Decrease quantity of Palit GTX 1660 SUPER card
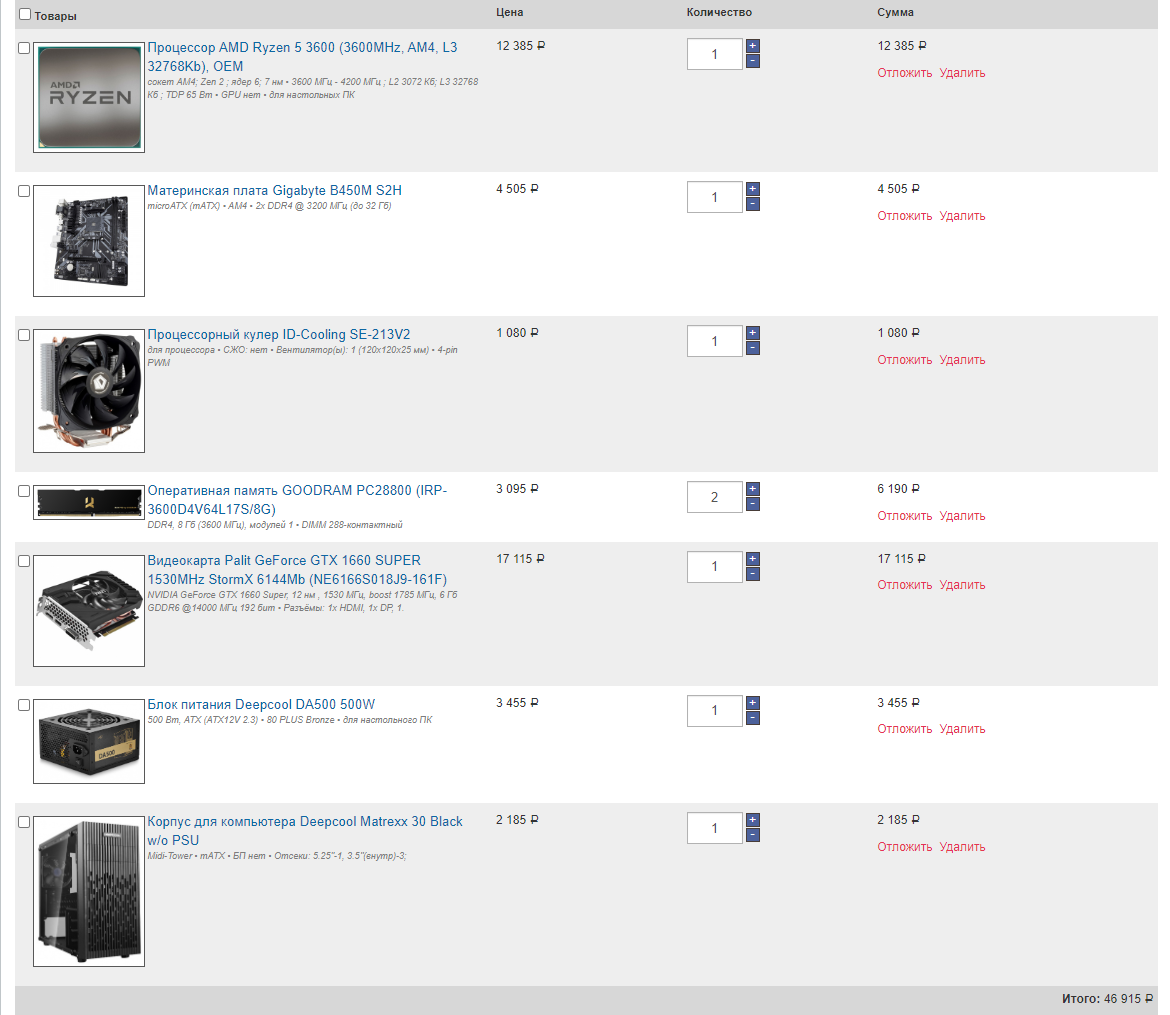 pyautogui.click(x=753, y=574)
